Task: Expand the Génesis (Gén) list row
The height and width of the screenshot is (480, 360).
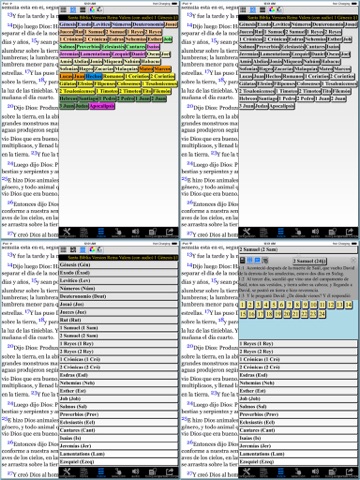Action: coord(118,265)
